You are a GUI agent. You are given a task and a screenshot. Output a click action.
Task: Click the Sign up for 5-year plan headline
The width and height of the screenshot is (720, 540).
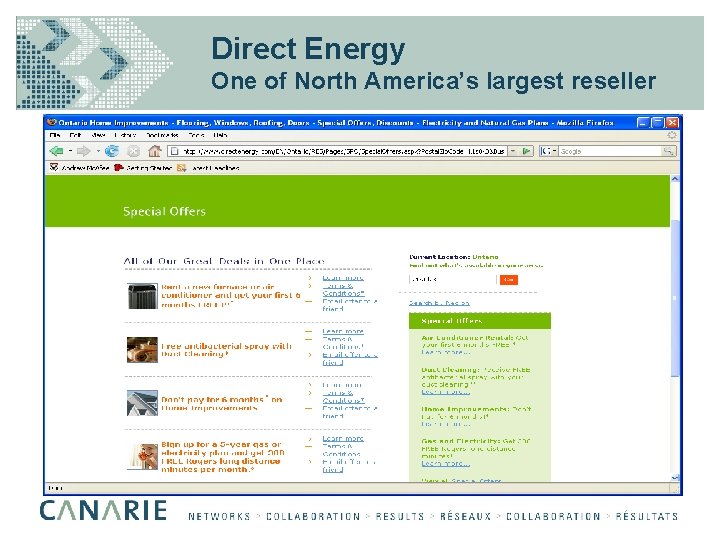click(x=222, y=457)
